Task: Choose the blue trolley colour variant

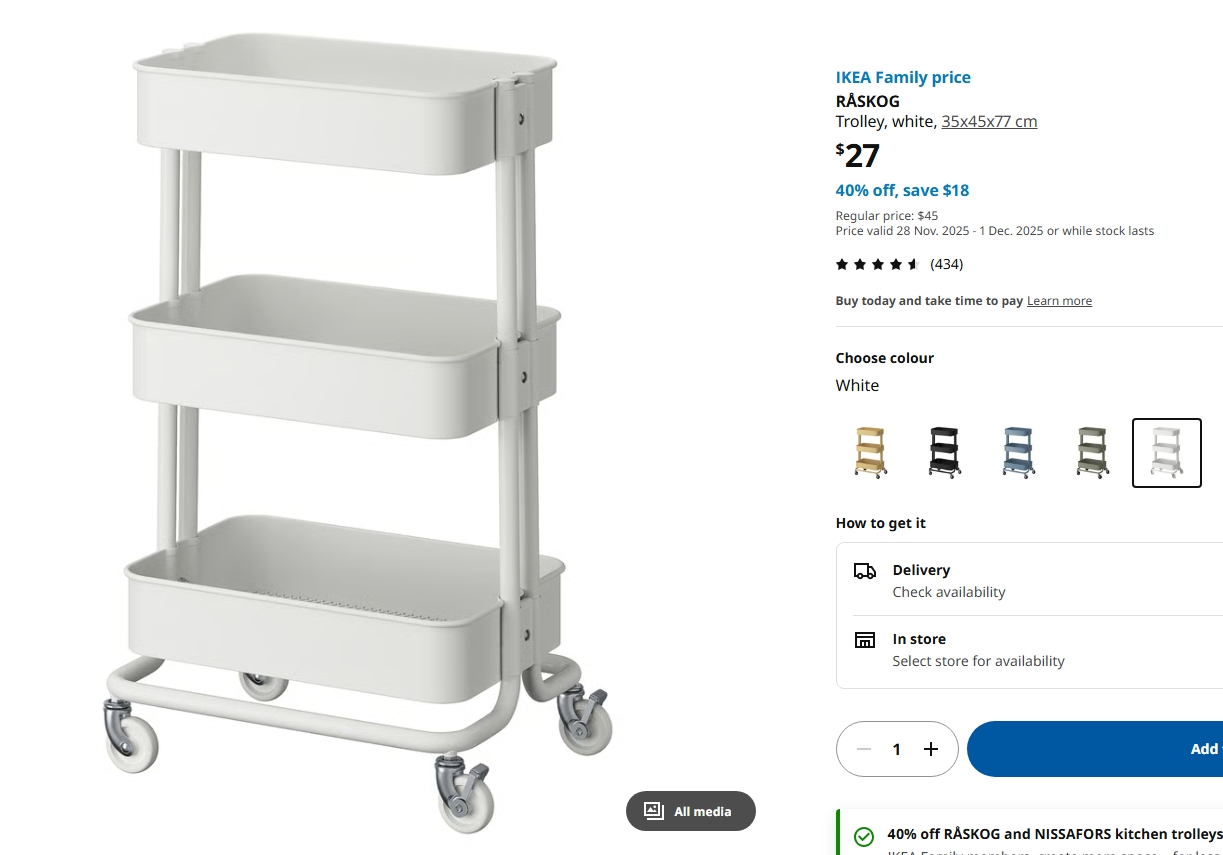Action: click(1018, 452)
